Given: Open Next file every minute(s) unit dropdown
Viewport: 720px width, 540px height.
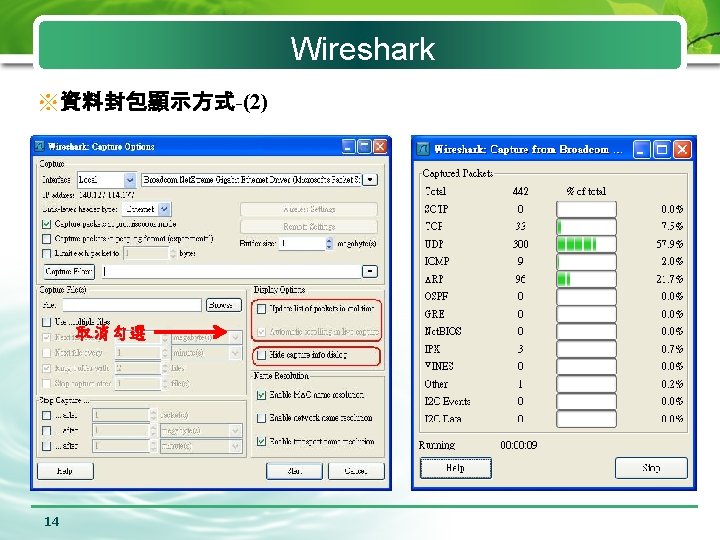Looking at the screenshot, I should [x=236, y=353].
